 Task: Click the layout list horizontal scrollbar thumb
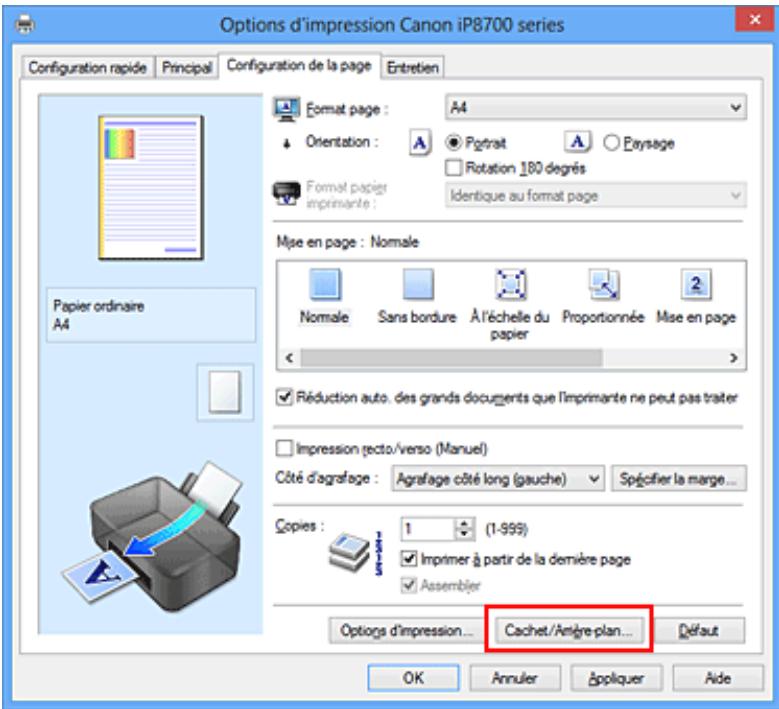451,358
